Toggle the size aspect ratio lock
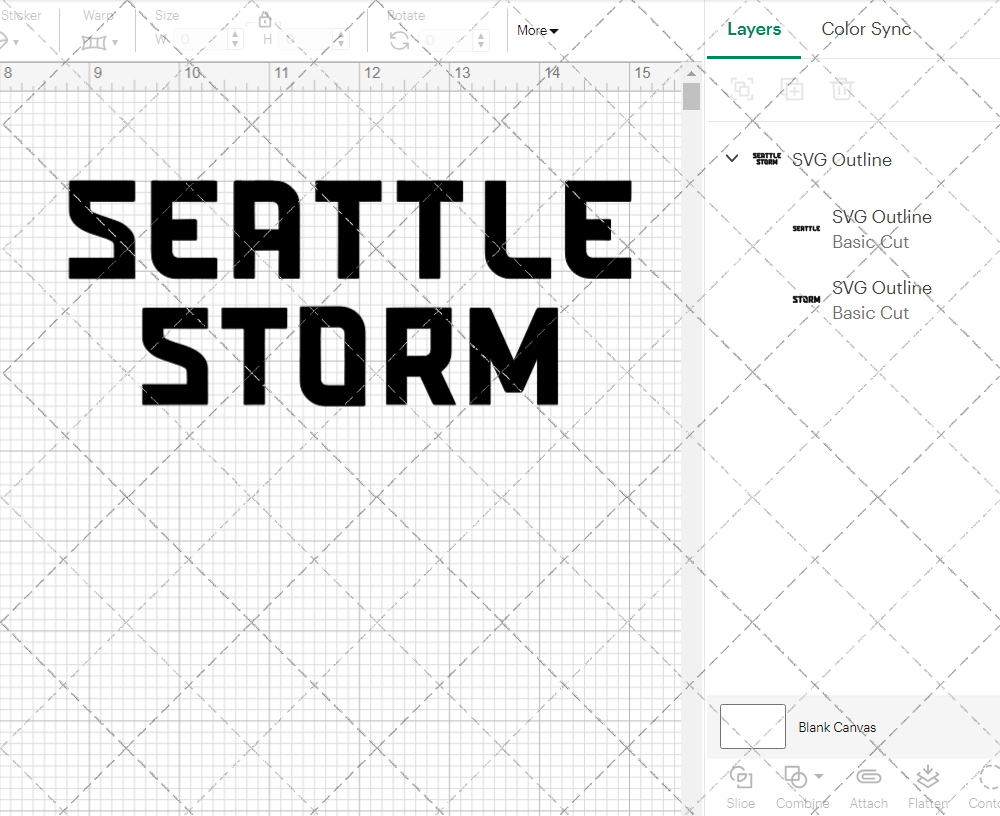This screenshot has height=816, width=1000. pyautogui.click(x=265, y=19)
